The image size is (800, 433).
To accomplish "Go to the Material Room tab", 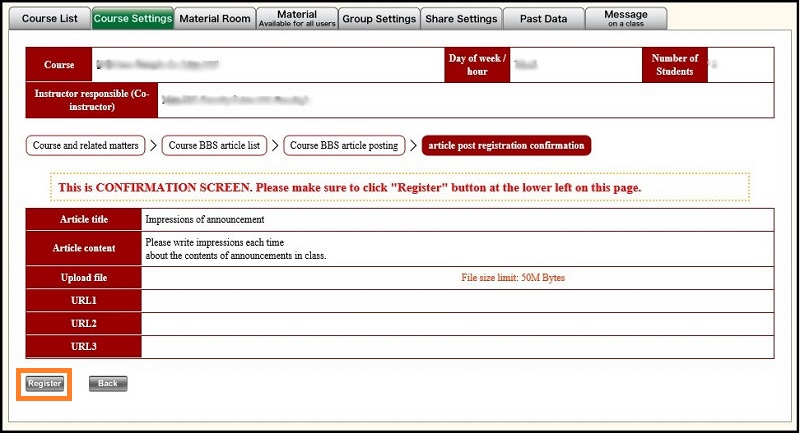I will point(214,18).
